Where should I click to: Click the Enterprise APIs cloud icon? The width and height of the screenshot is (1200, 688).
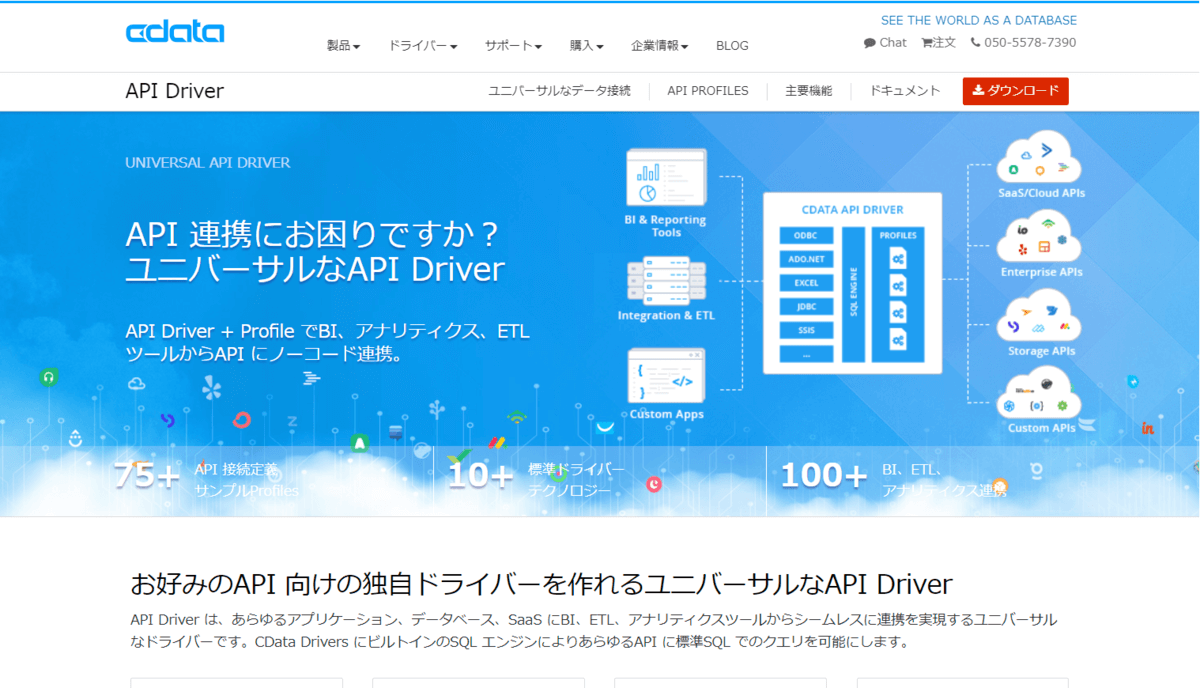click(1040, 237)
